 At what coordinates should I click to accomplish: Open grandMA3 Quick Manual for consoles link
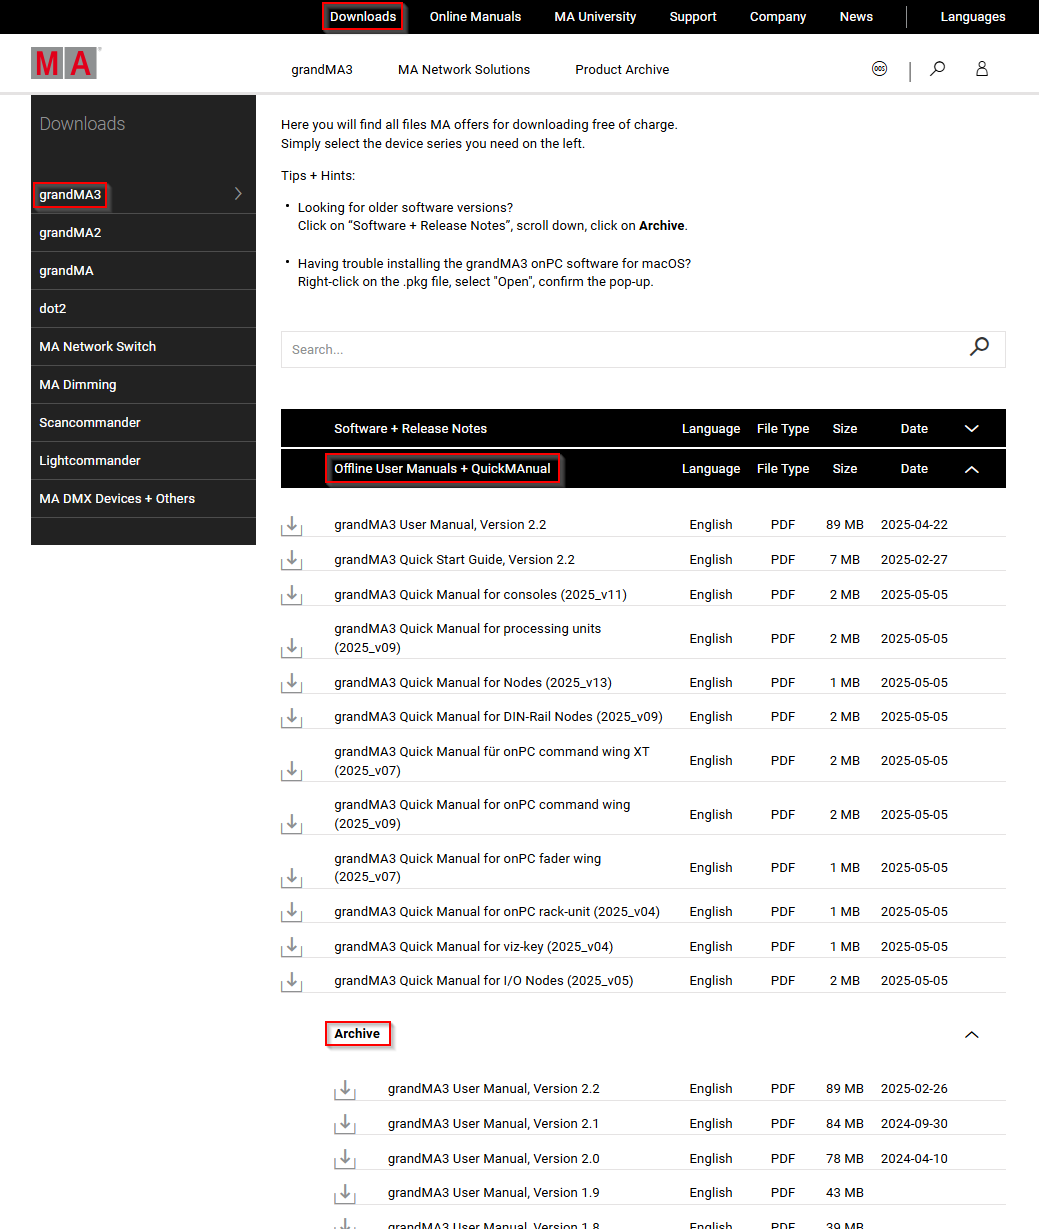pos(480,595)
